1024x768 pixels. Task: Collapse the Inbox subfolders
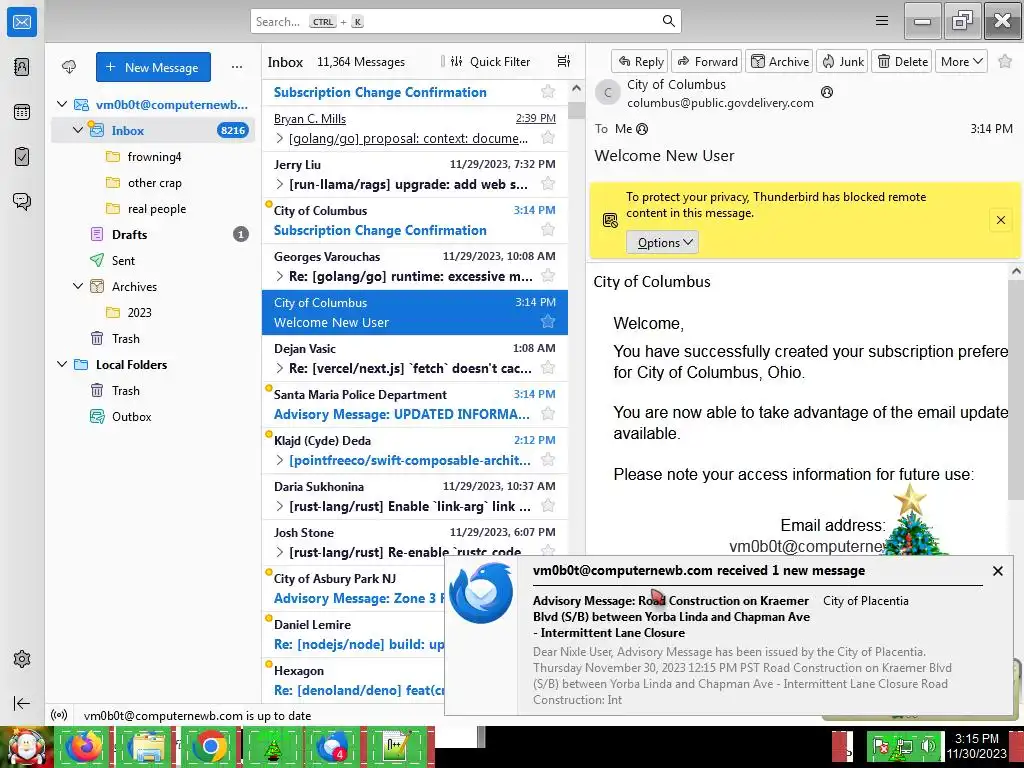pyautogui.click(x=78, y=130)
